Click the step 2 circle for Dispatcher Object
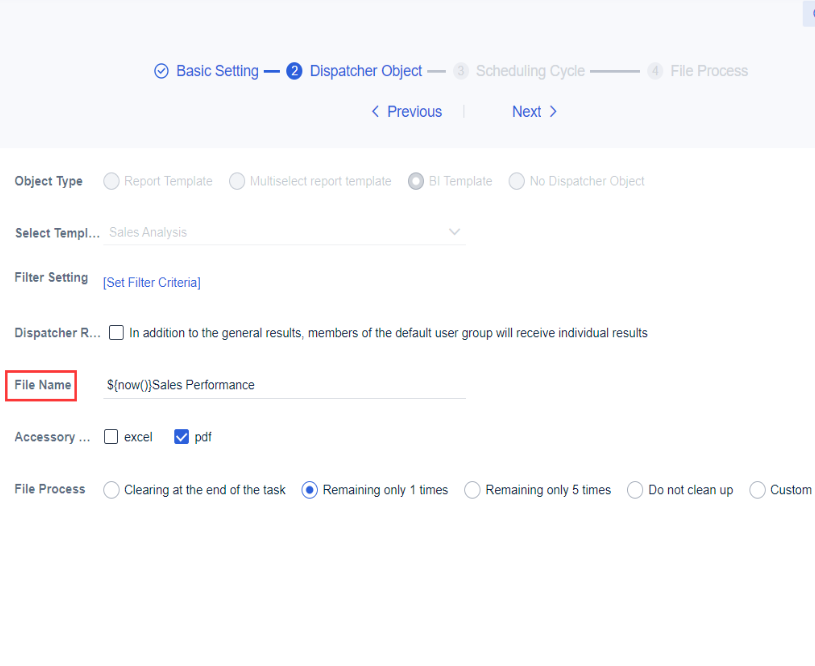 click(x=294, y=70)
